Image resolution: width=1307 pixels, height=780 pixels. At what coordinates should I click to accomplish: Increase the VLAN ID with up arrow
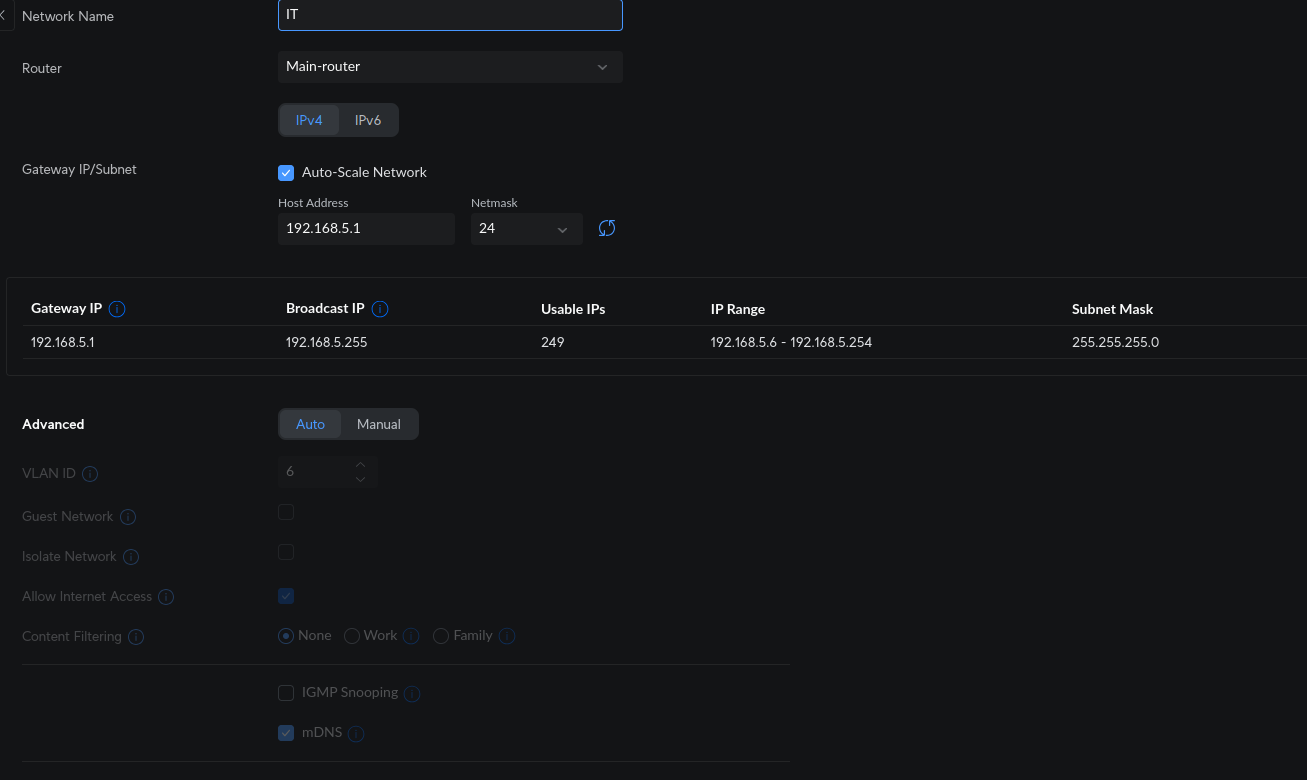tap(361, 464)
